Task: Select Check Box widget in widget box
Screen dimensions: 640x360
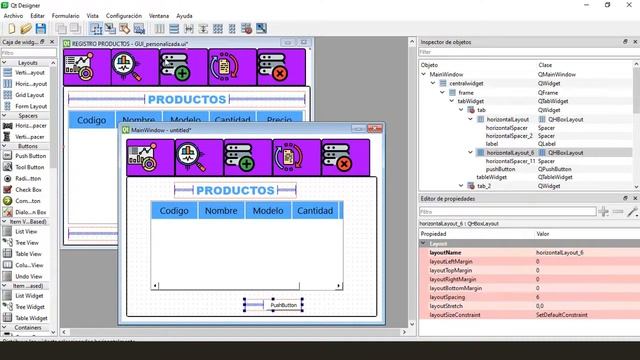Action: coord(25,190)
